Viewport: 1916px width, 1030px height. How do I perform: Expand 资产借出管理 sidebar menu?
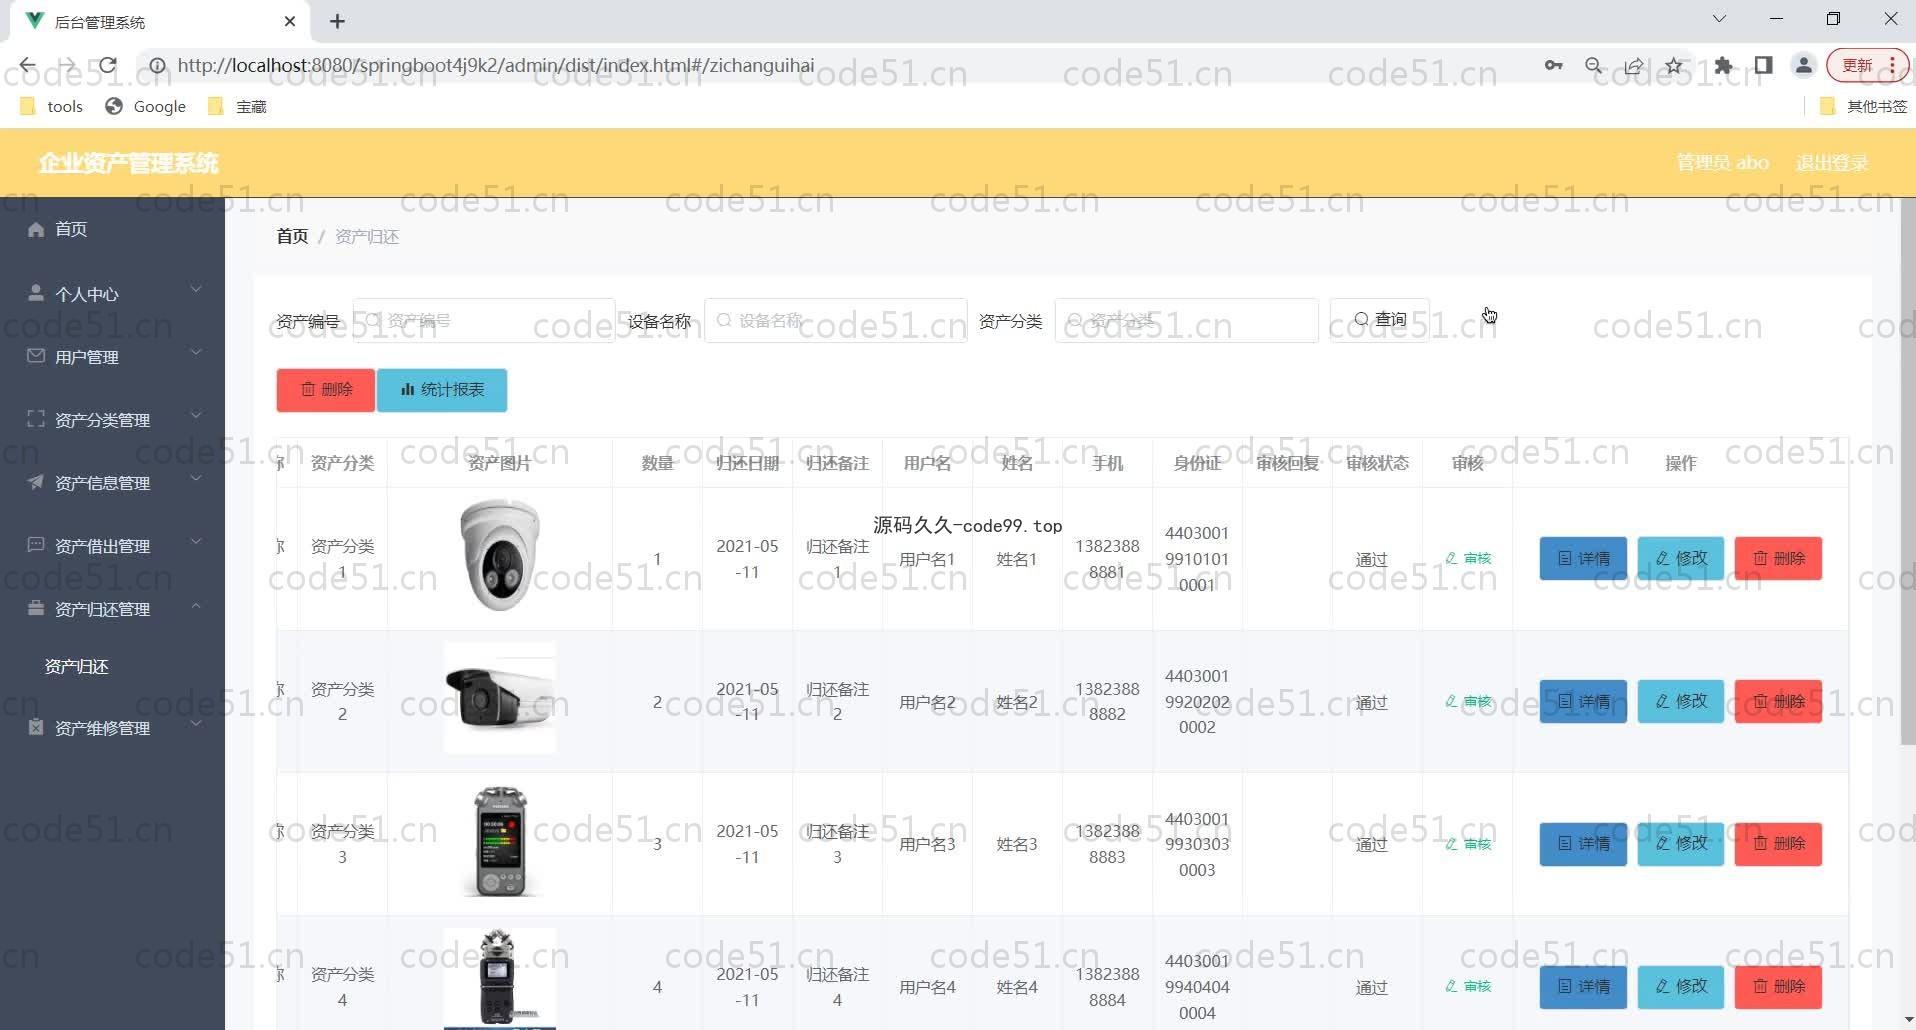[112, 545]
